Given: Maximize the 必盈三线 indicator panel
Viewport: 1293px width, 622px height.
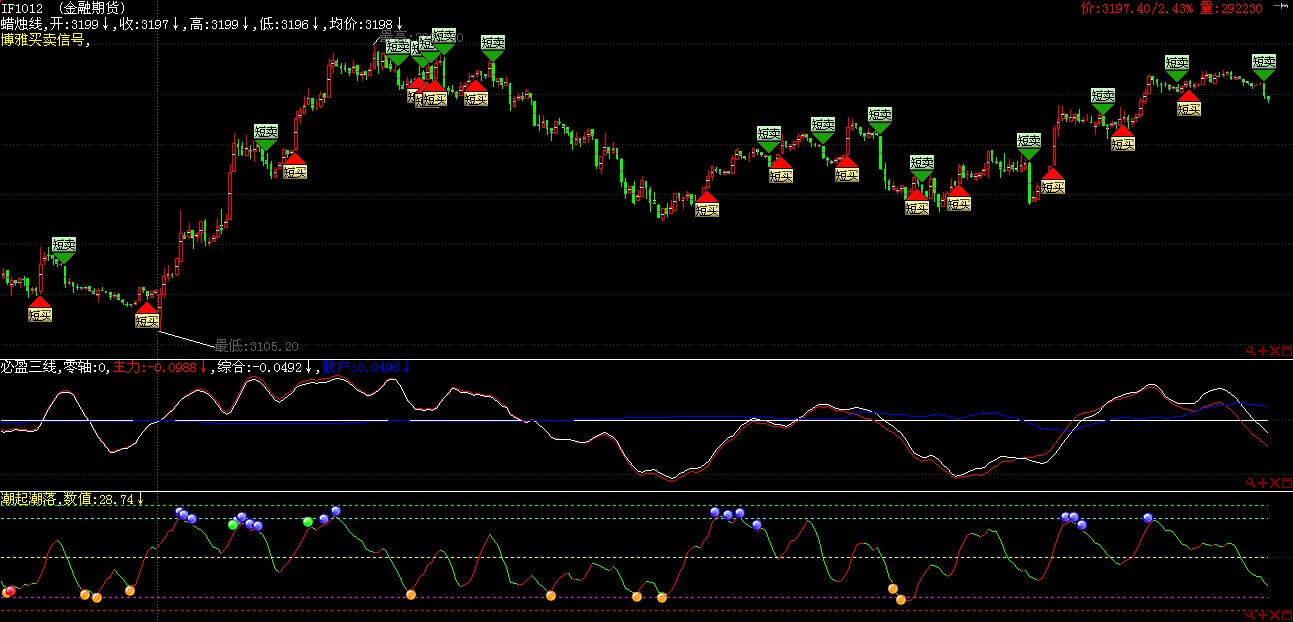Looking at the screenshot, I should point(1287,483).
